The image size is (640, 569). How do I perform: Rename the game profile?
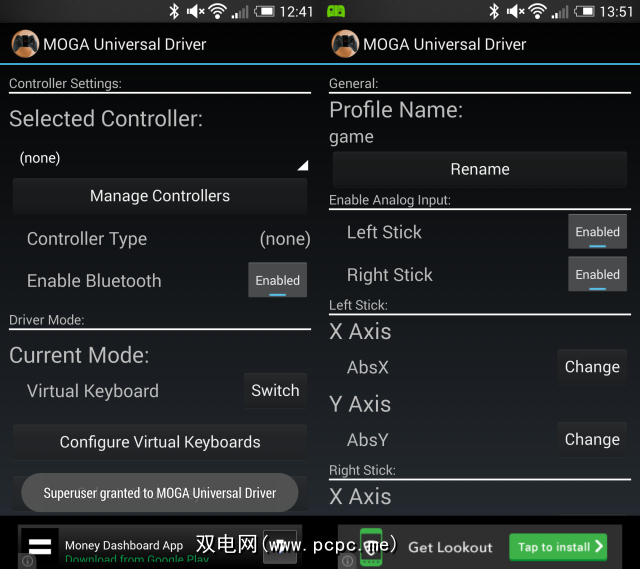coord(480,169)
